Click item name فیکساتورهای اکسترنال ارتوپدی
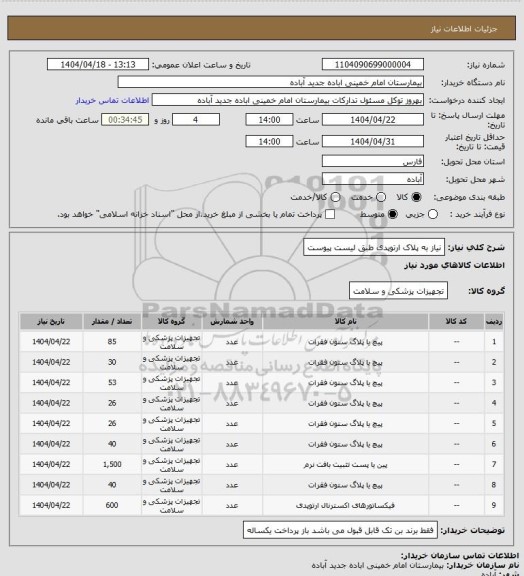Screen dimensions: 524x576 click(345, 506)
